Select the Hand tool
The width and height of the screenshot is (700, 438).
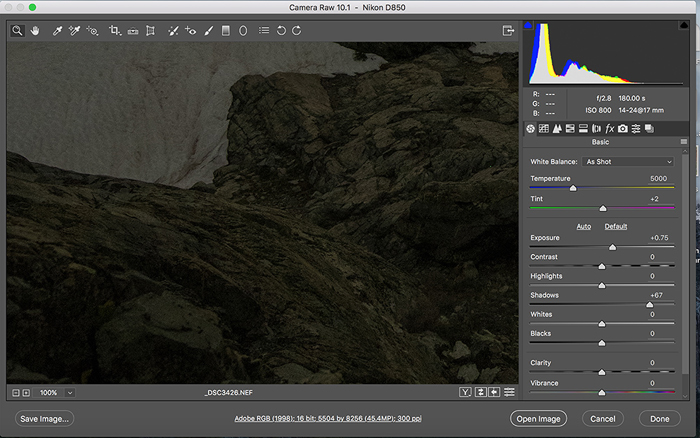coord(34,31)
